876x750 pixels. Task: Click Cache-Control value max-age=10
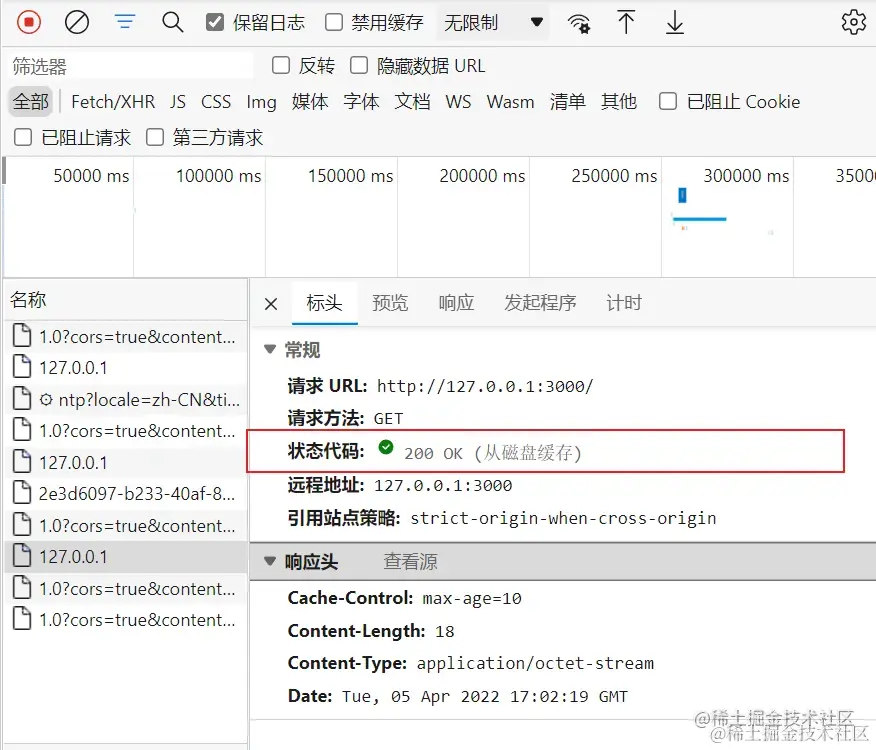472,599
